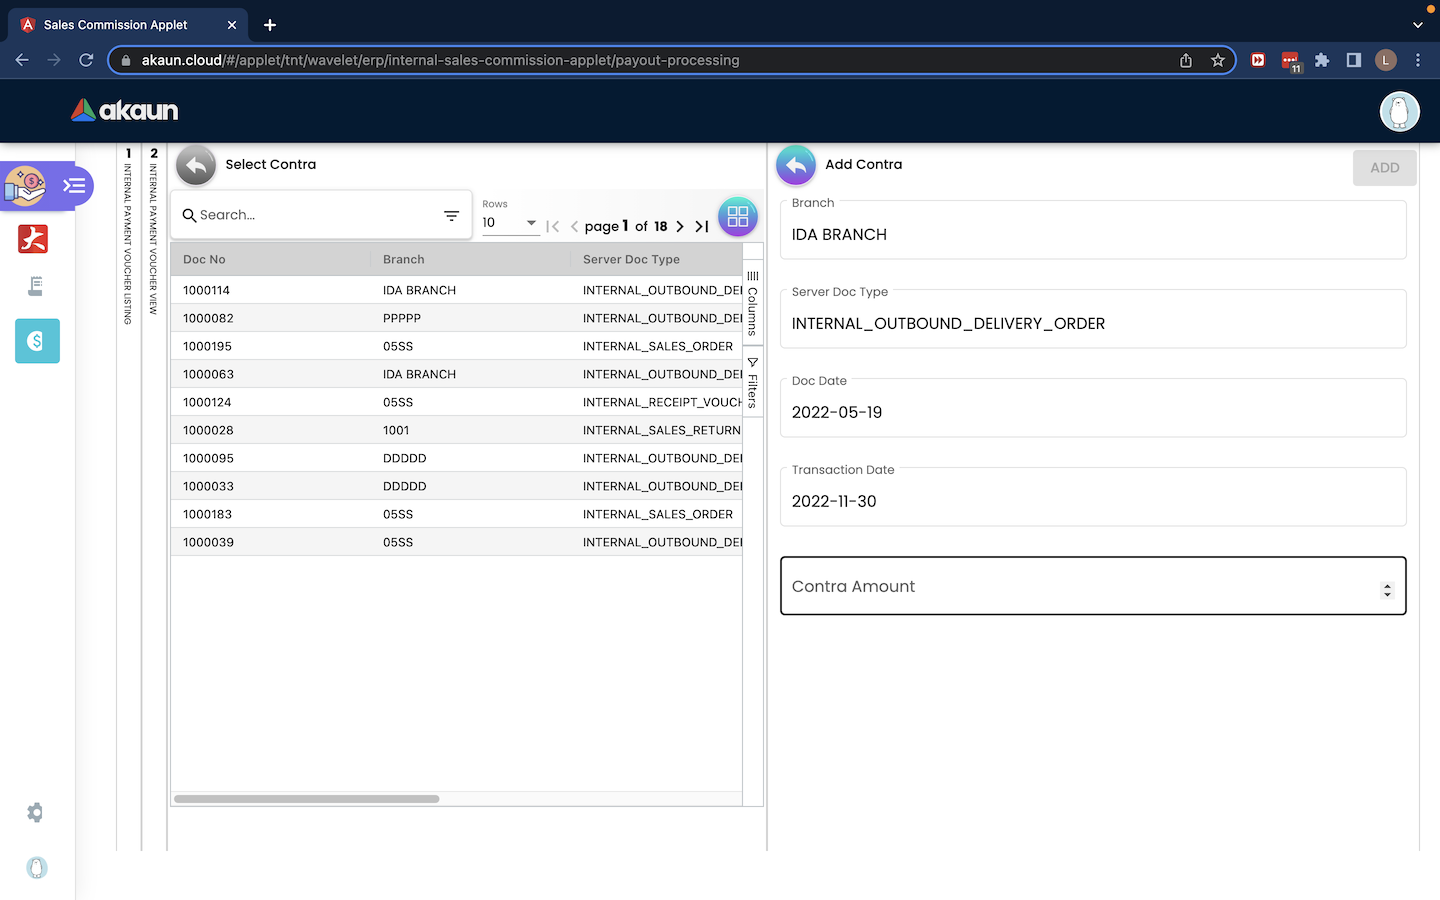Screen dimensions: 1440x900
Task: Click the horizontal scrollbar under the table
Action: 306,799
